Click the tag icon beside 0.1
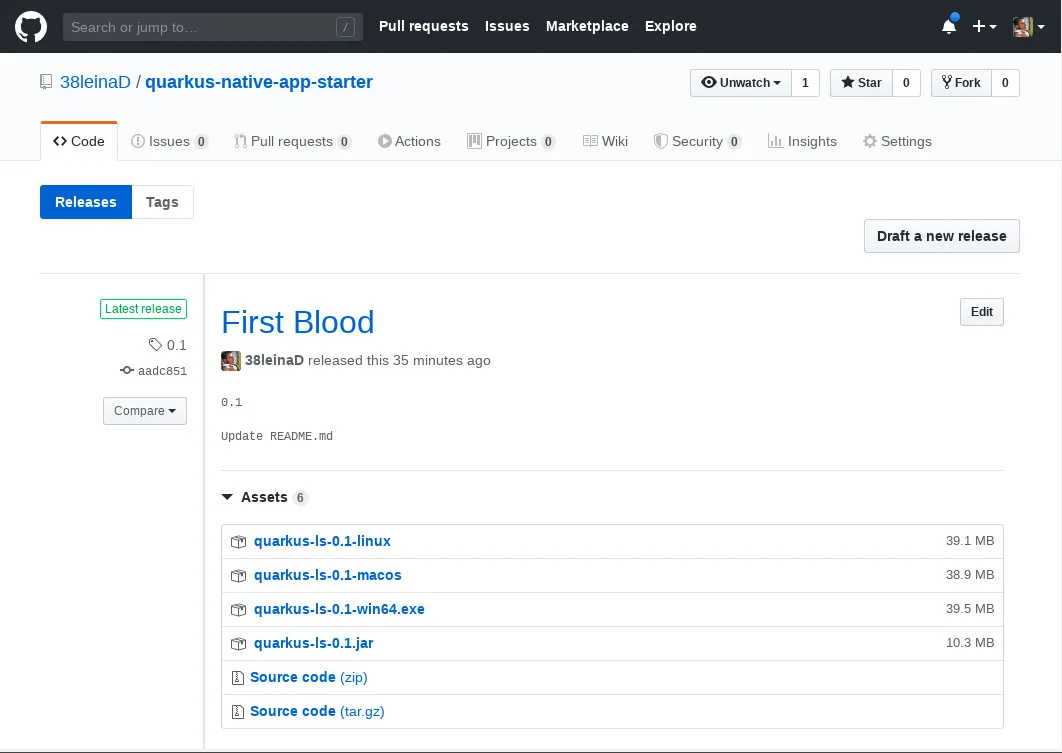1062x753 pixels. 155,345
